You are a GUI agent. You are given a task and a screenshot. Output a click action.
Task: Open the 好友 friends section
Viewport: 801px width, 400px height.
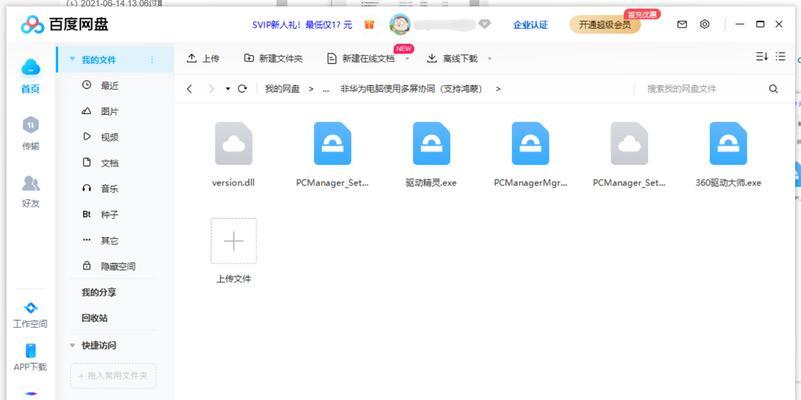[x=31, y=192]
